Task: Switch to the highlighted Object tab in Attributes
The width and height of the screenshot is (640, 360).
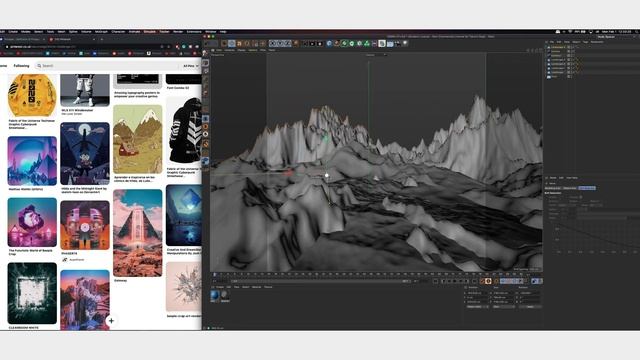Action: [x=587, y=188]
